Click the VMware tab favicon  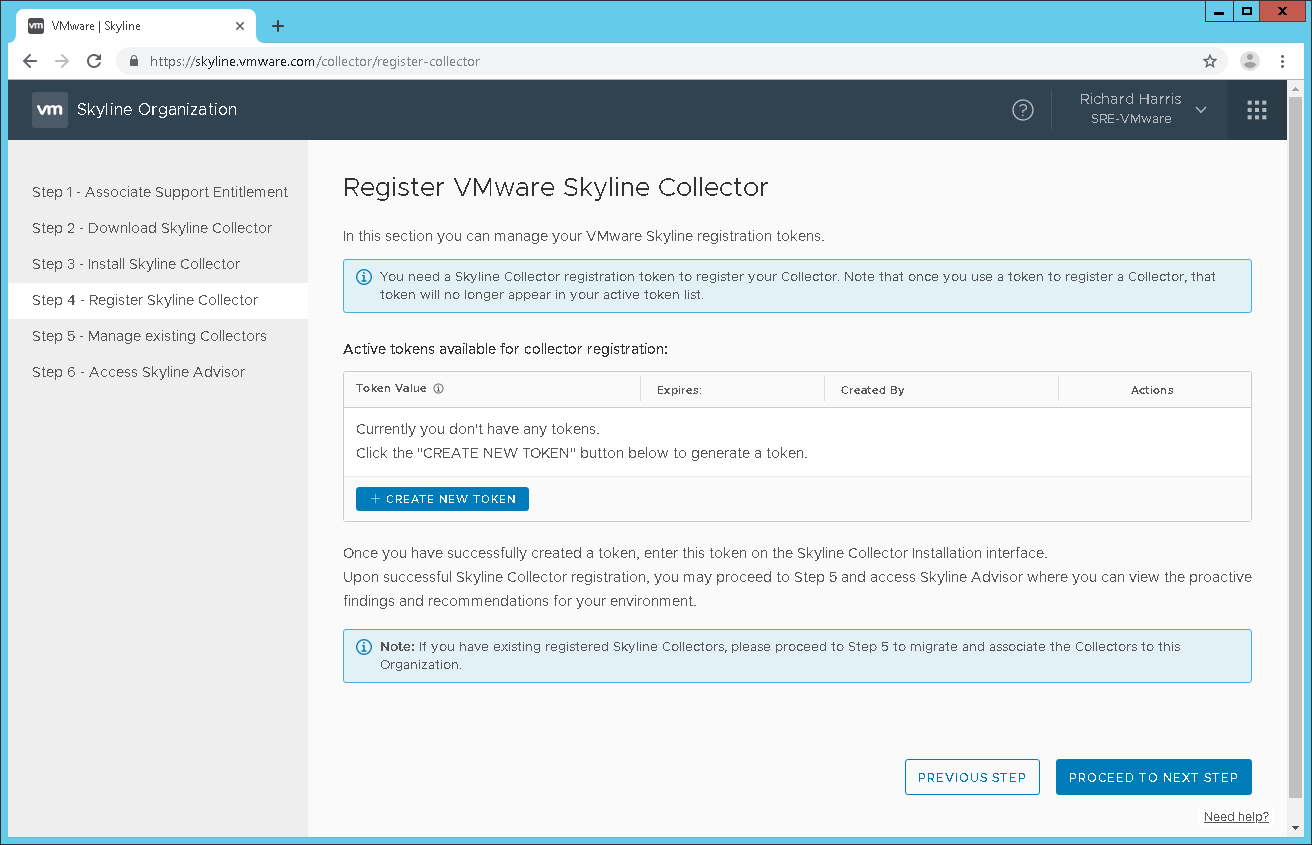pos(35,26)
